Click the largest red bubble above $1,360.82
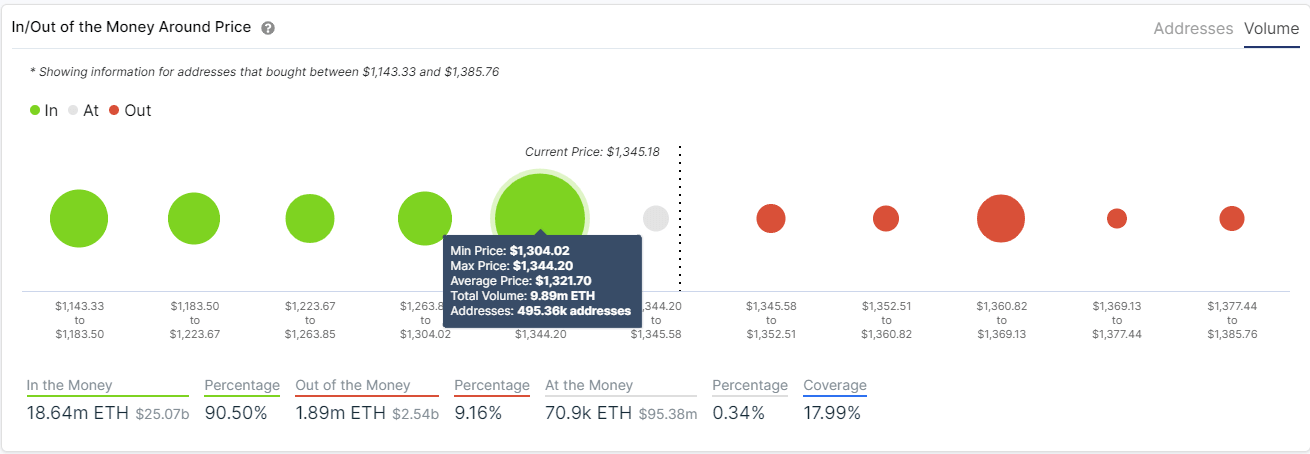The width and height of the screenshot is (1310, 454). tap(1001, 218)
